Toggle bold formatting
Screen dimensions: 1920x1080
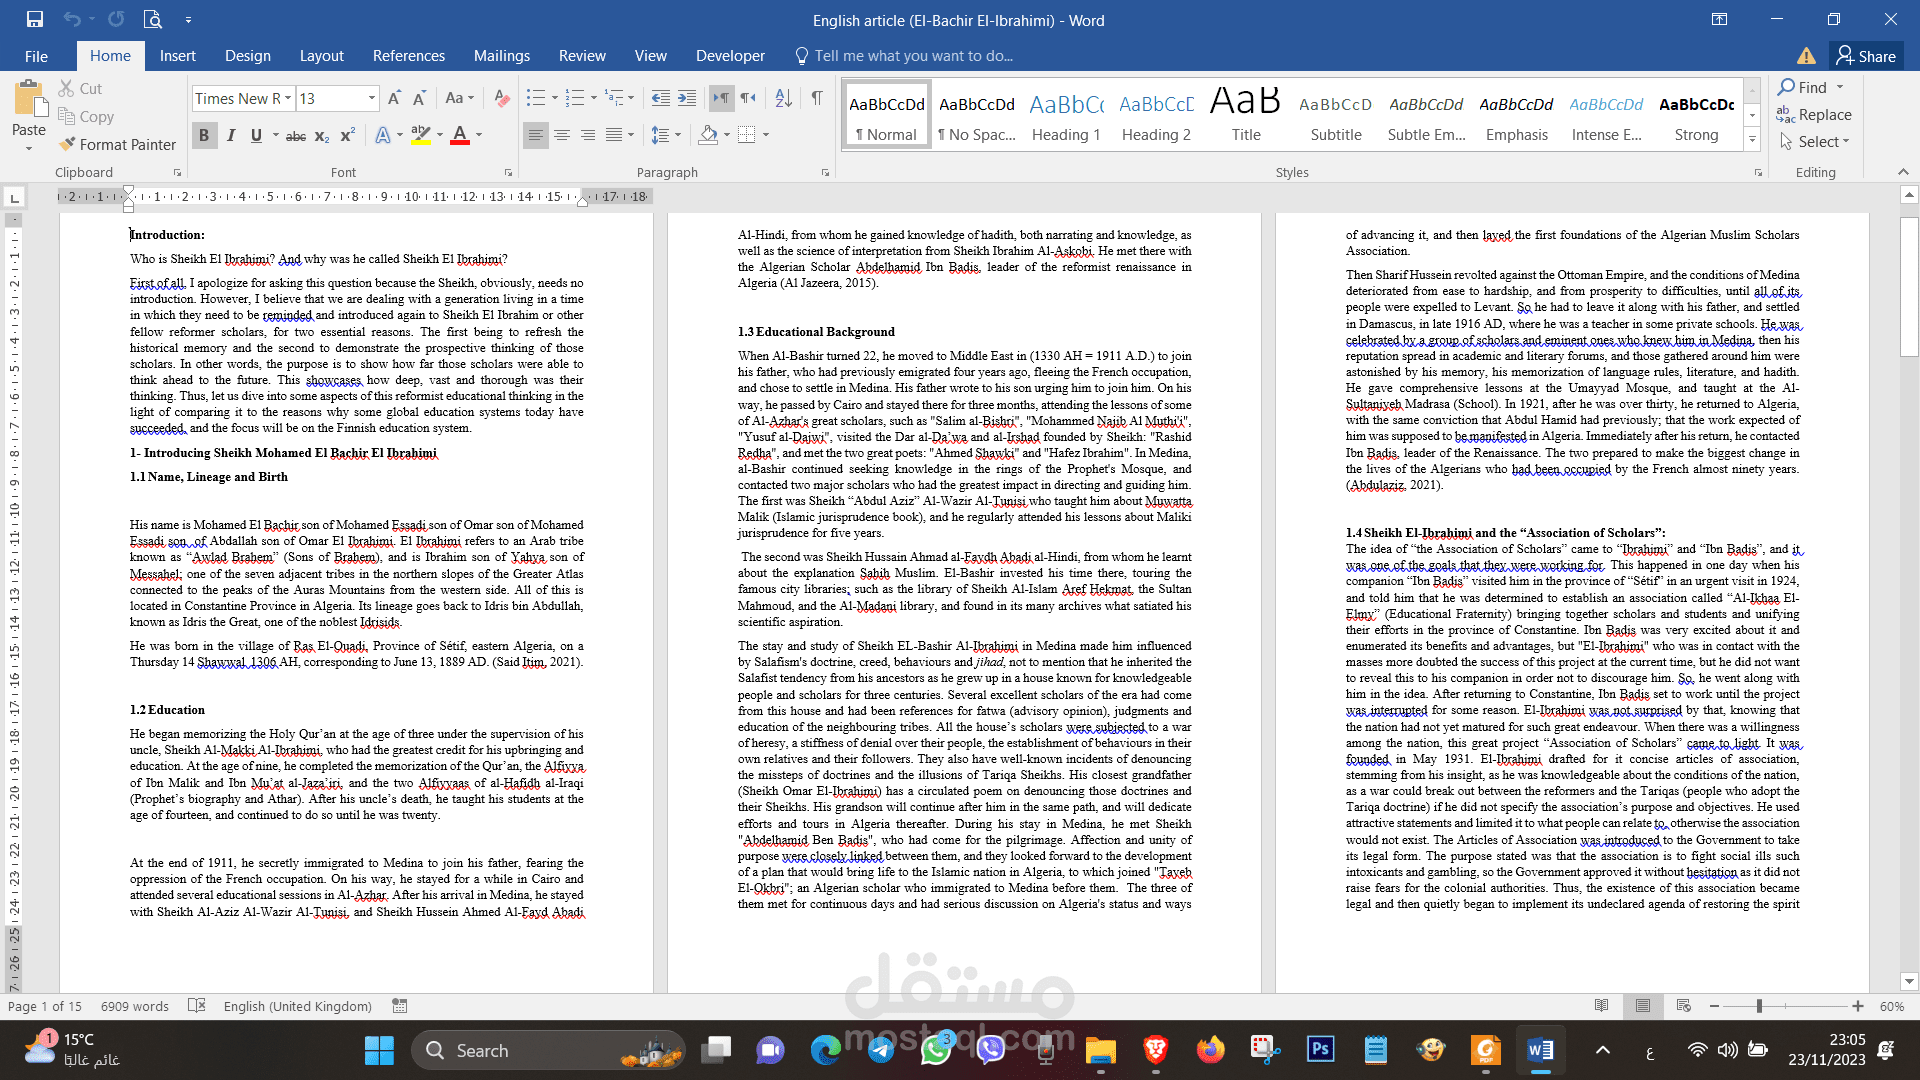[x=204, y=135]
